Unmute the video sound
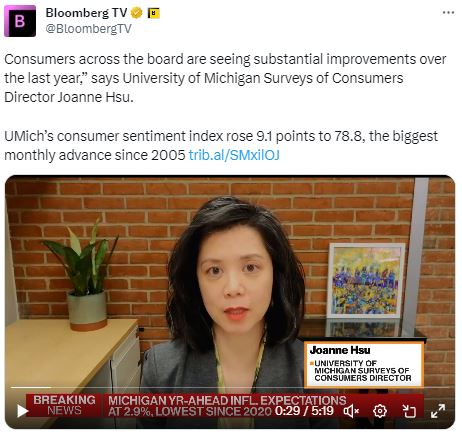The height and width of the screenshot is (436, 462). (351, 411)
